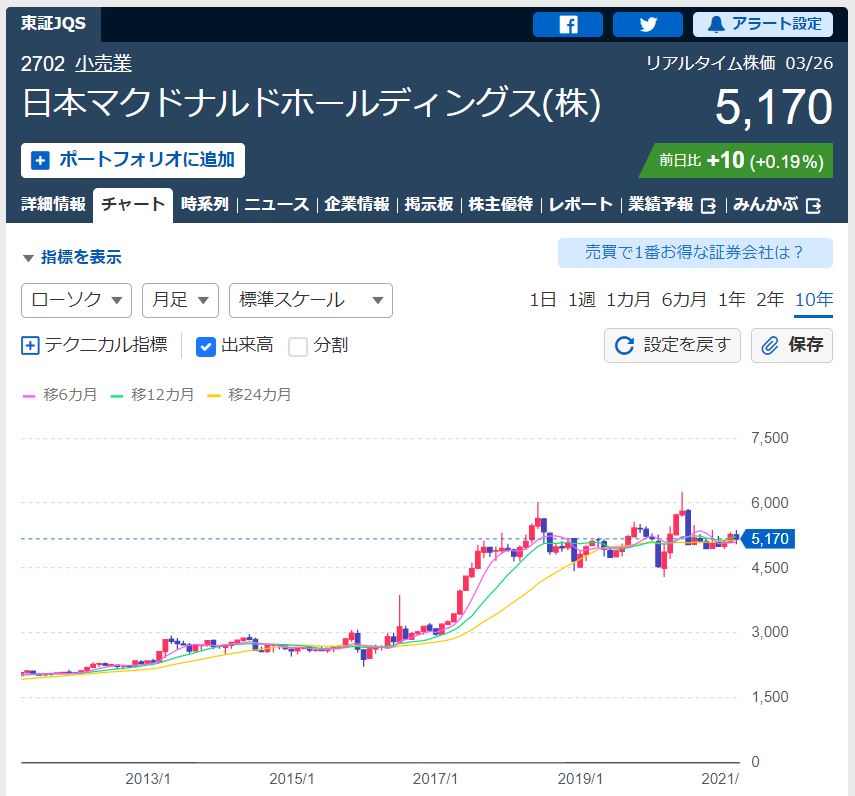The width and height of the screenshot is (855, 796).
Task: Select the 6カ月 chart range
Action: point(684,299)
